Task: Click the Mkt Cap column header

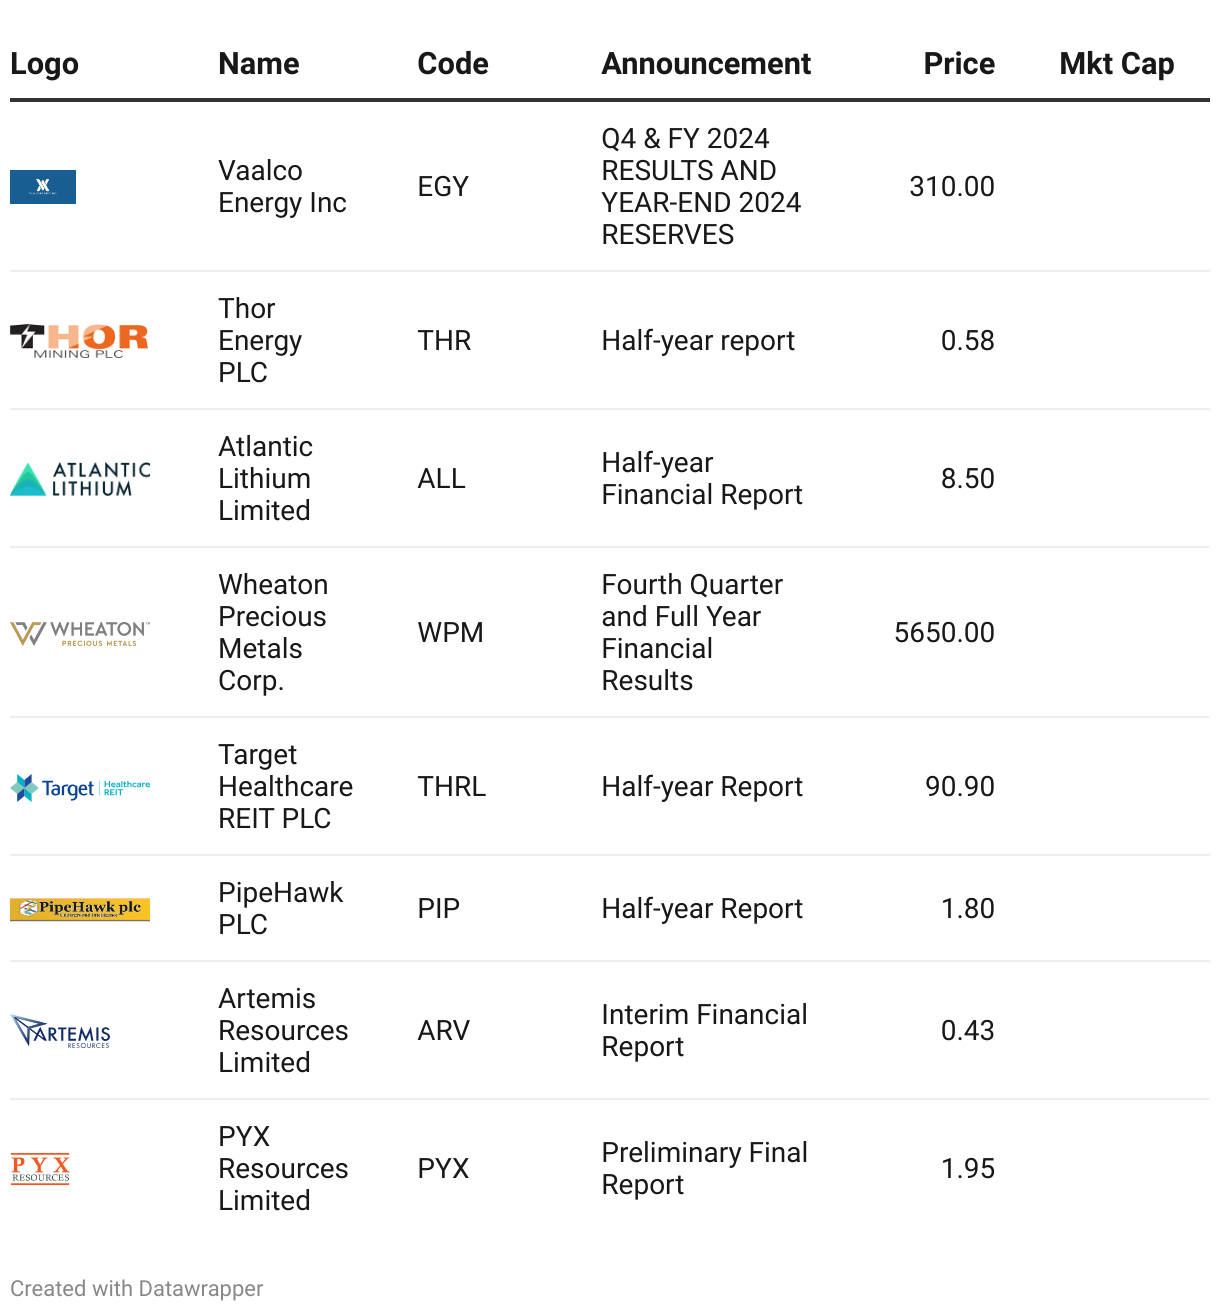Action: point(1116,64)
